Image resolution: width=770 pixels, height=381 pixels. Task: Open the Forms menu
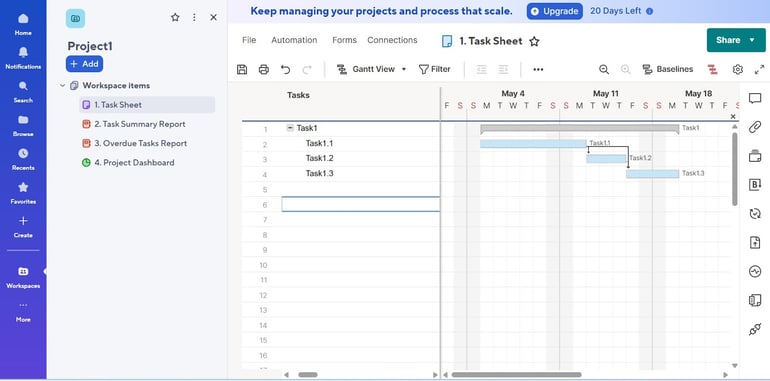point(344,40)
